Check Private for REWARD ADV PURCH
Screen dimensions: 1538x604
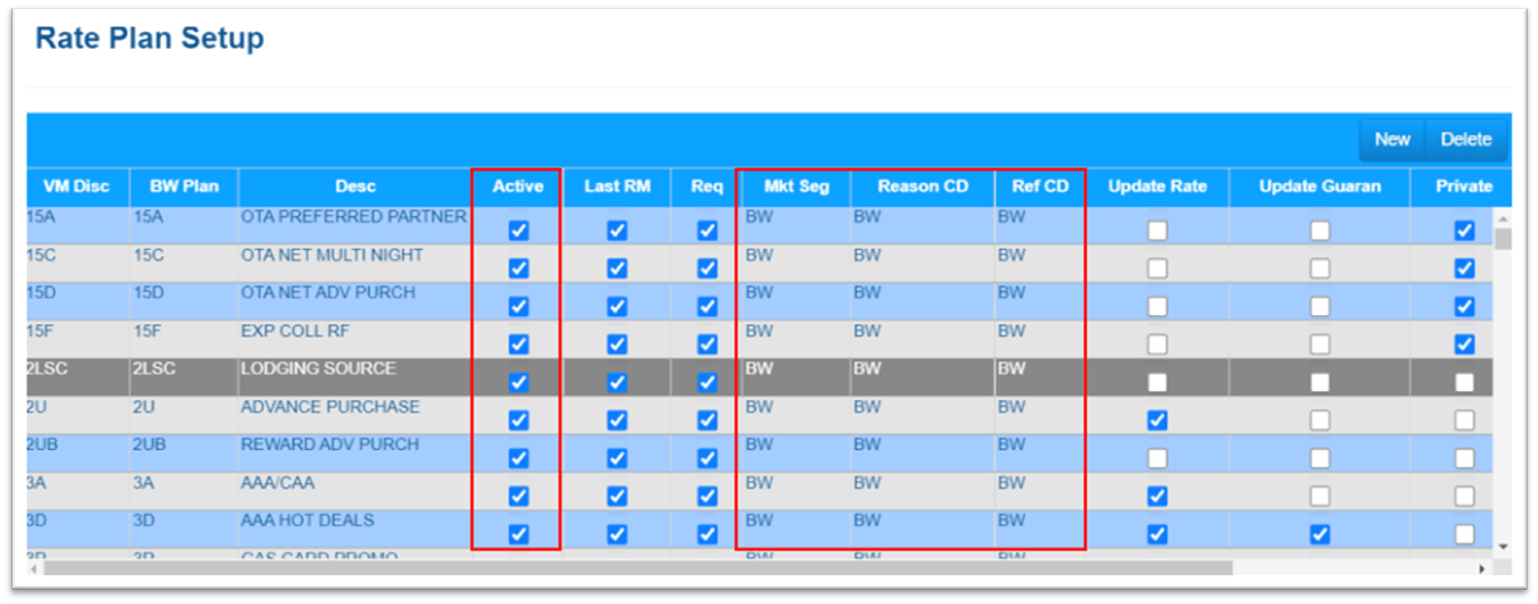point(1464,458)
